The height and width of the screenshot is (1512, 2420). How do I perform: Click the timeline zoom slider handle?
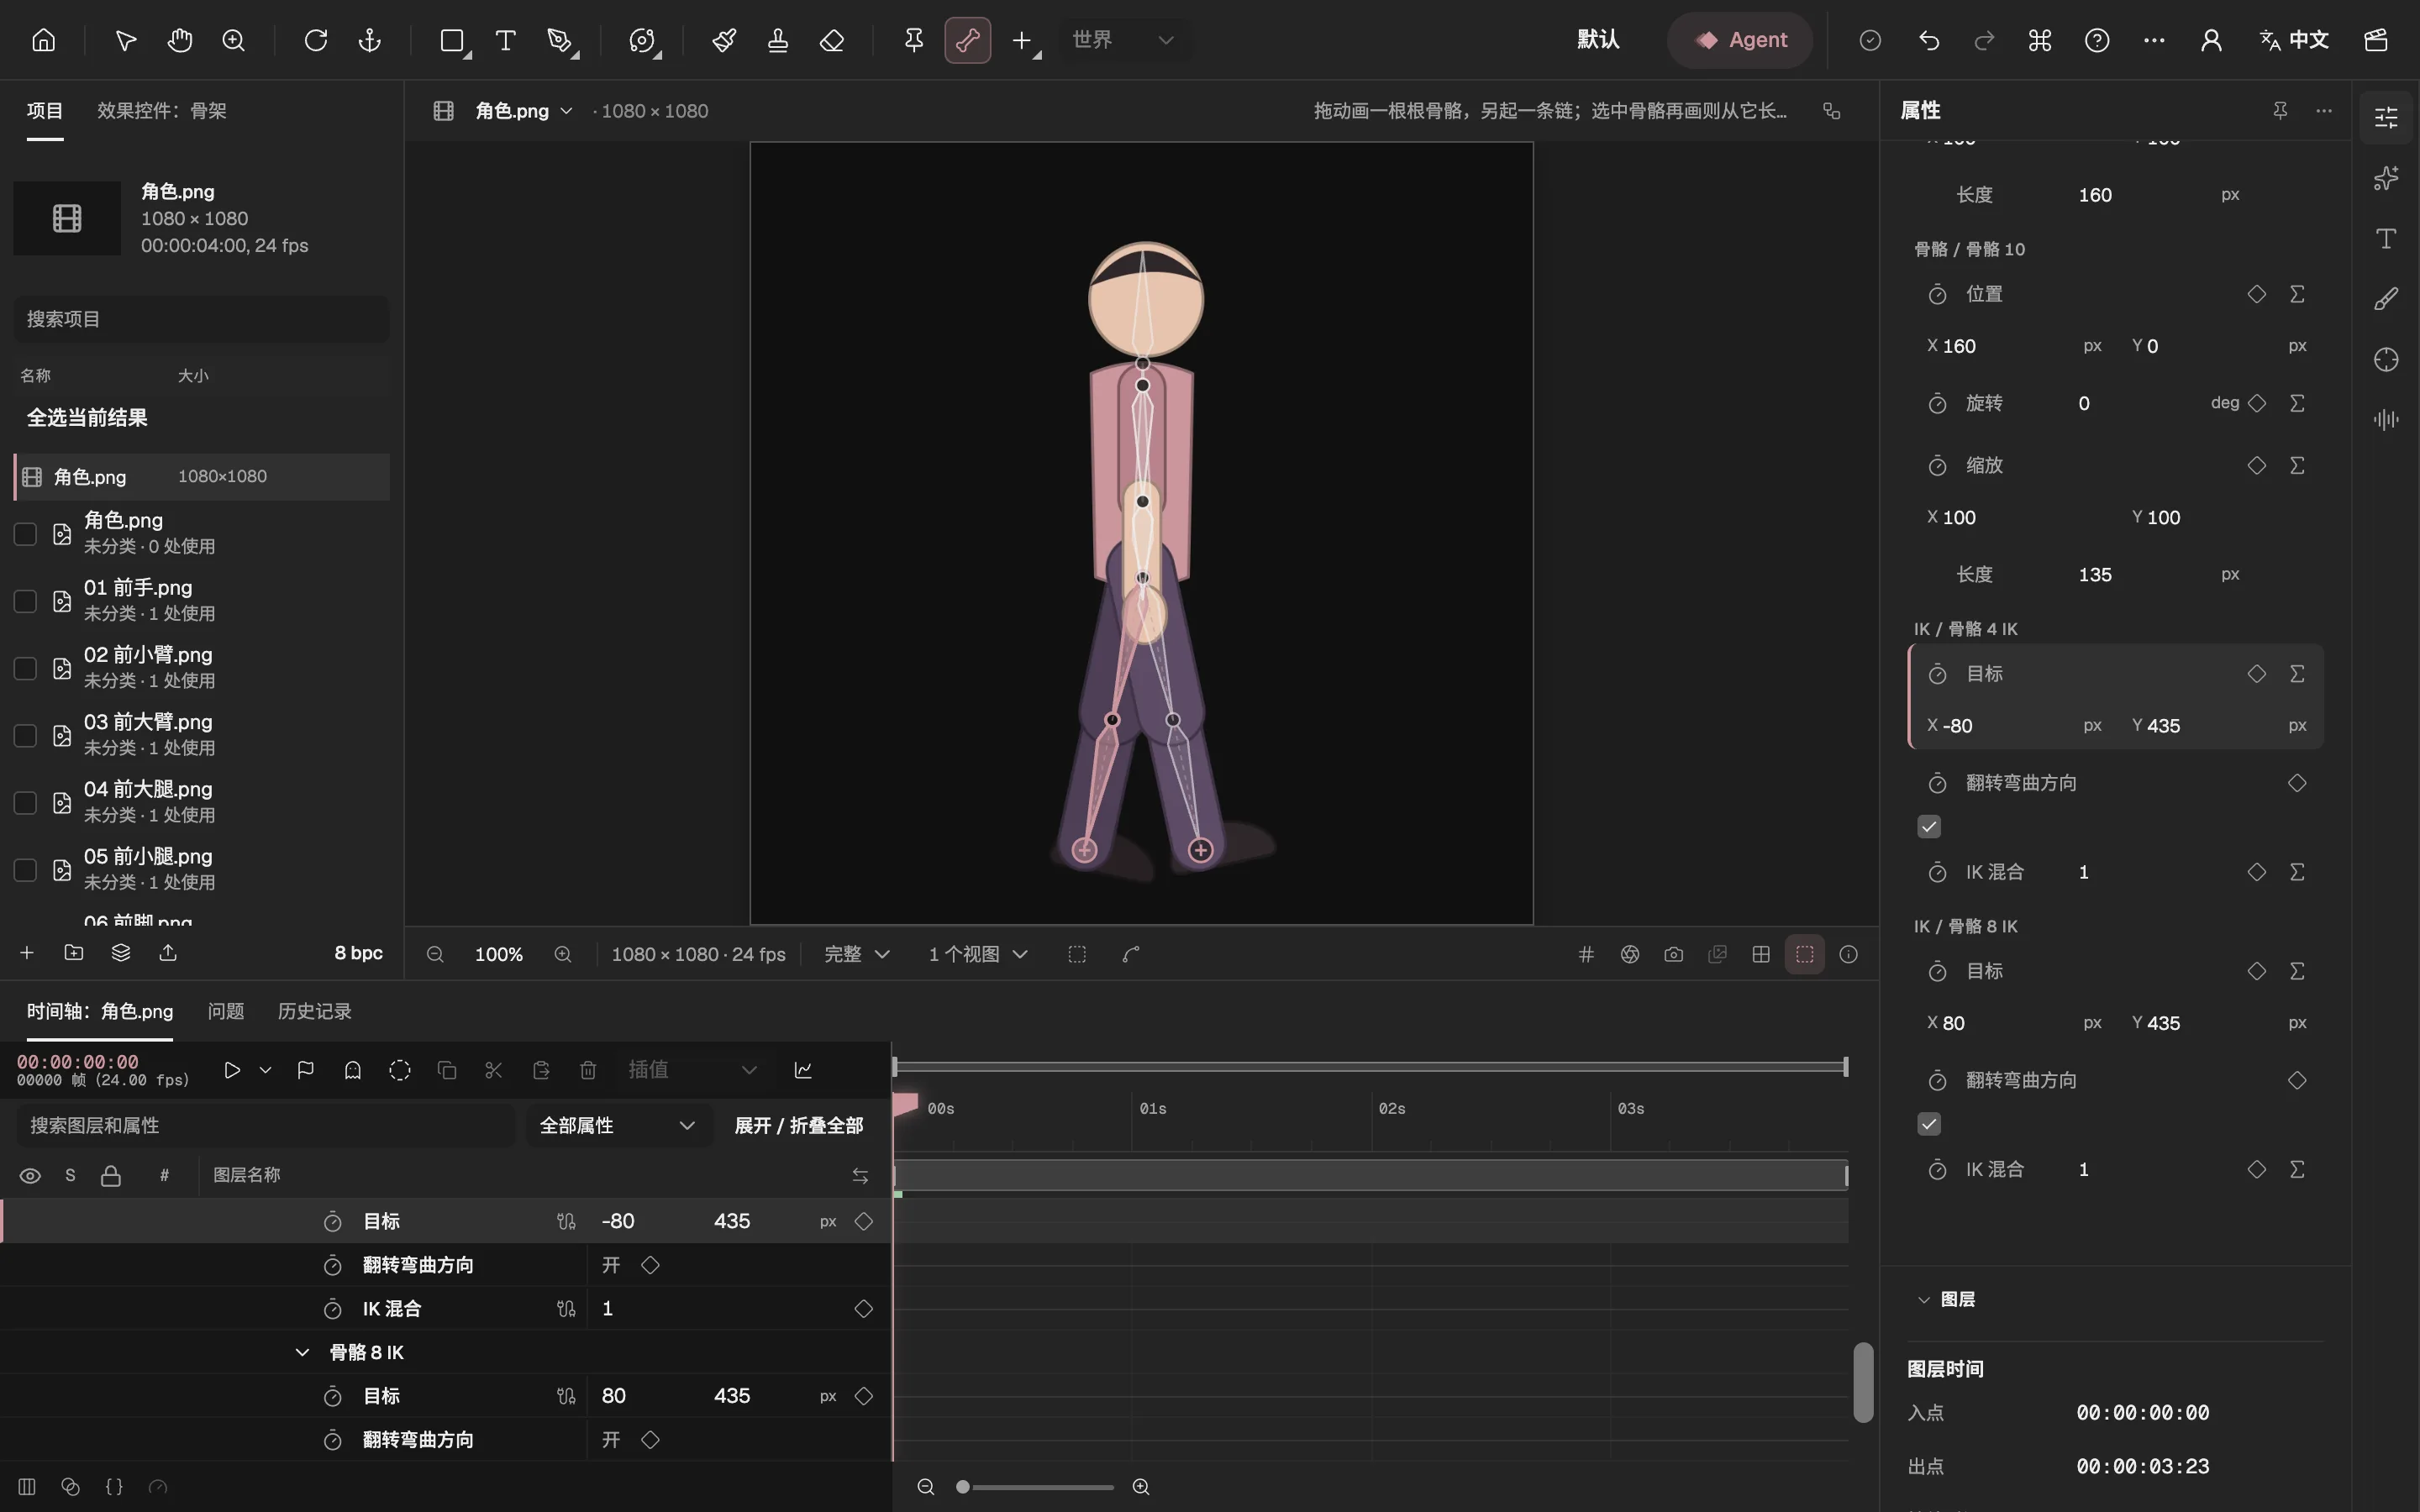pyautogui.click(x=963, y=1487)
